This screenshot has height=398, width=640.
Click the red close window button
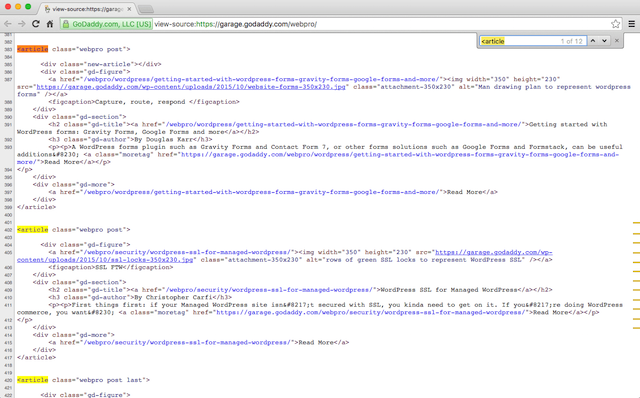pyautogui.click(x=8, y=7)
